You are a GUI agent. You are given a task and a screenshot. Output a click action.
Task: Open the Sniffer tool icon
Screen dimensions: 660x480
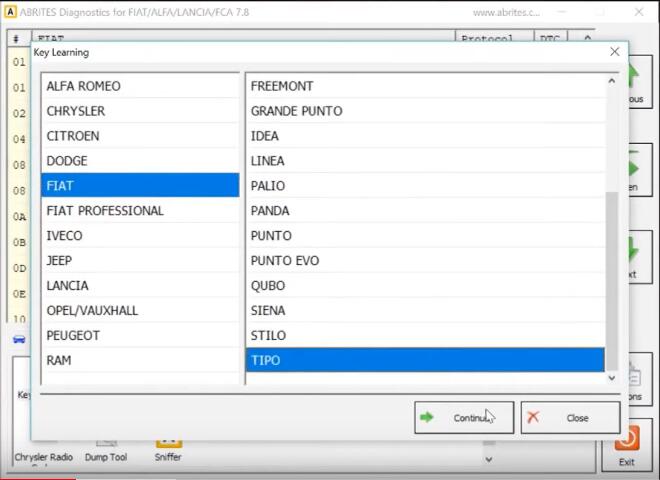pos(168,451)
